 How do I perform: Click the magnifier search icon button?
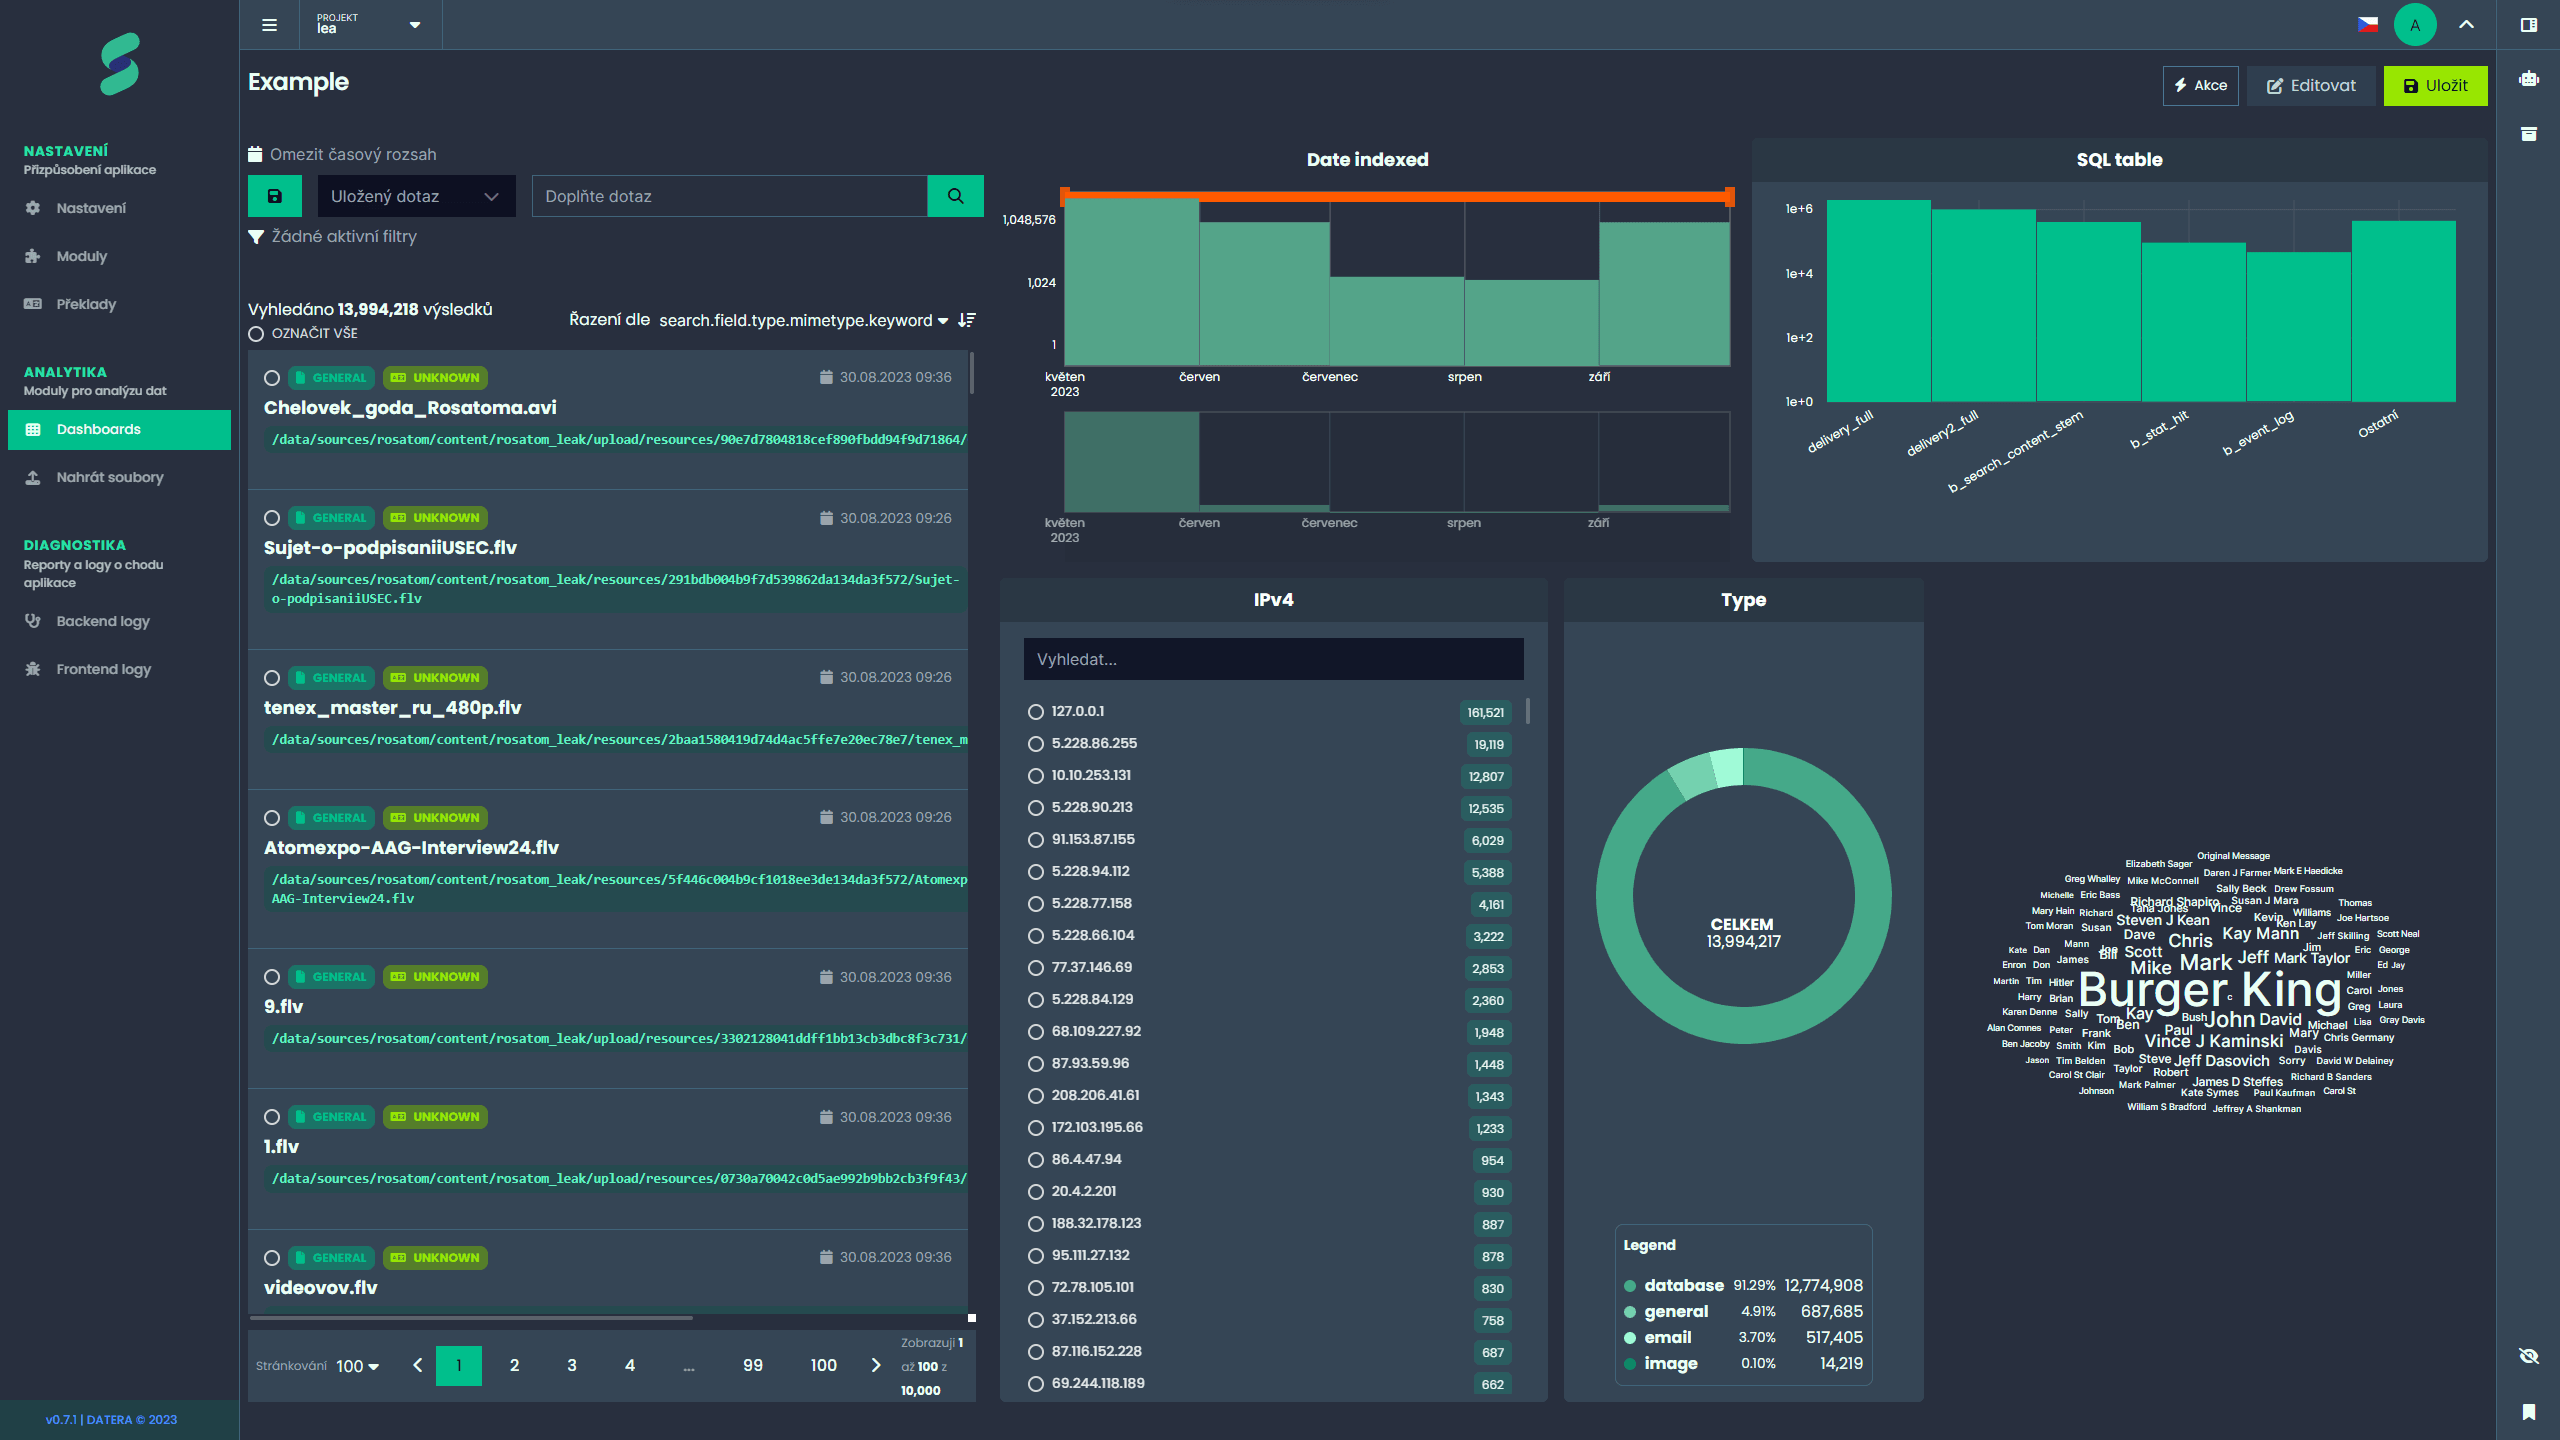955,196
